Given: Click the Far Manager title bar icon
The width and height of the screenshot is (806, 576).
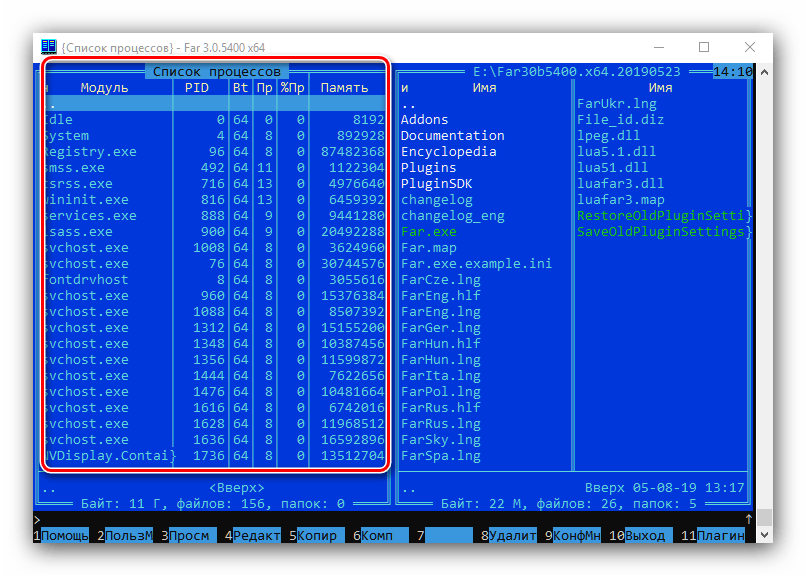Looking at the screenshot, I should (x=49, y=47).
